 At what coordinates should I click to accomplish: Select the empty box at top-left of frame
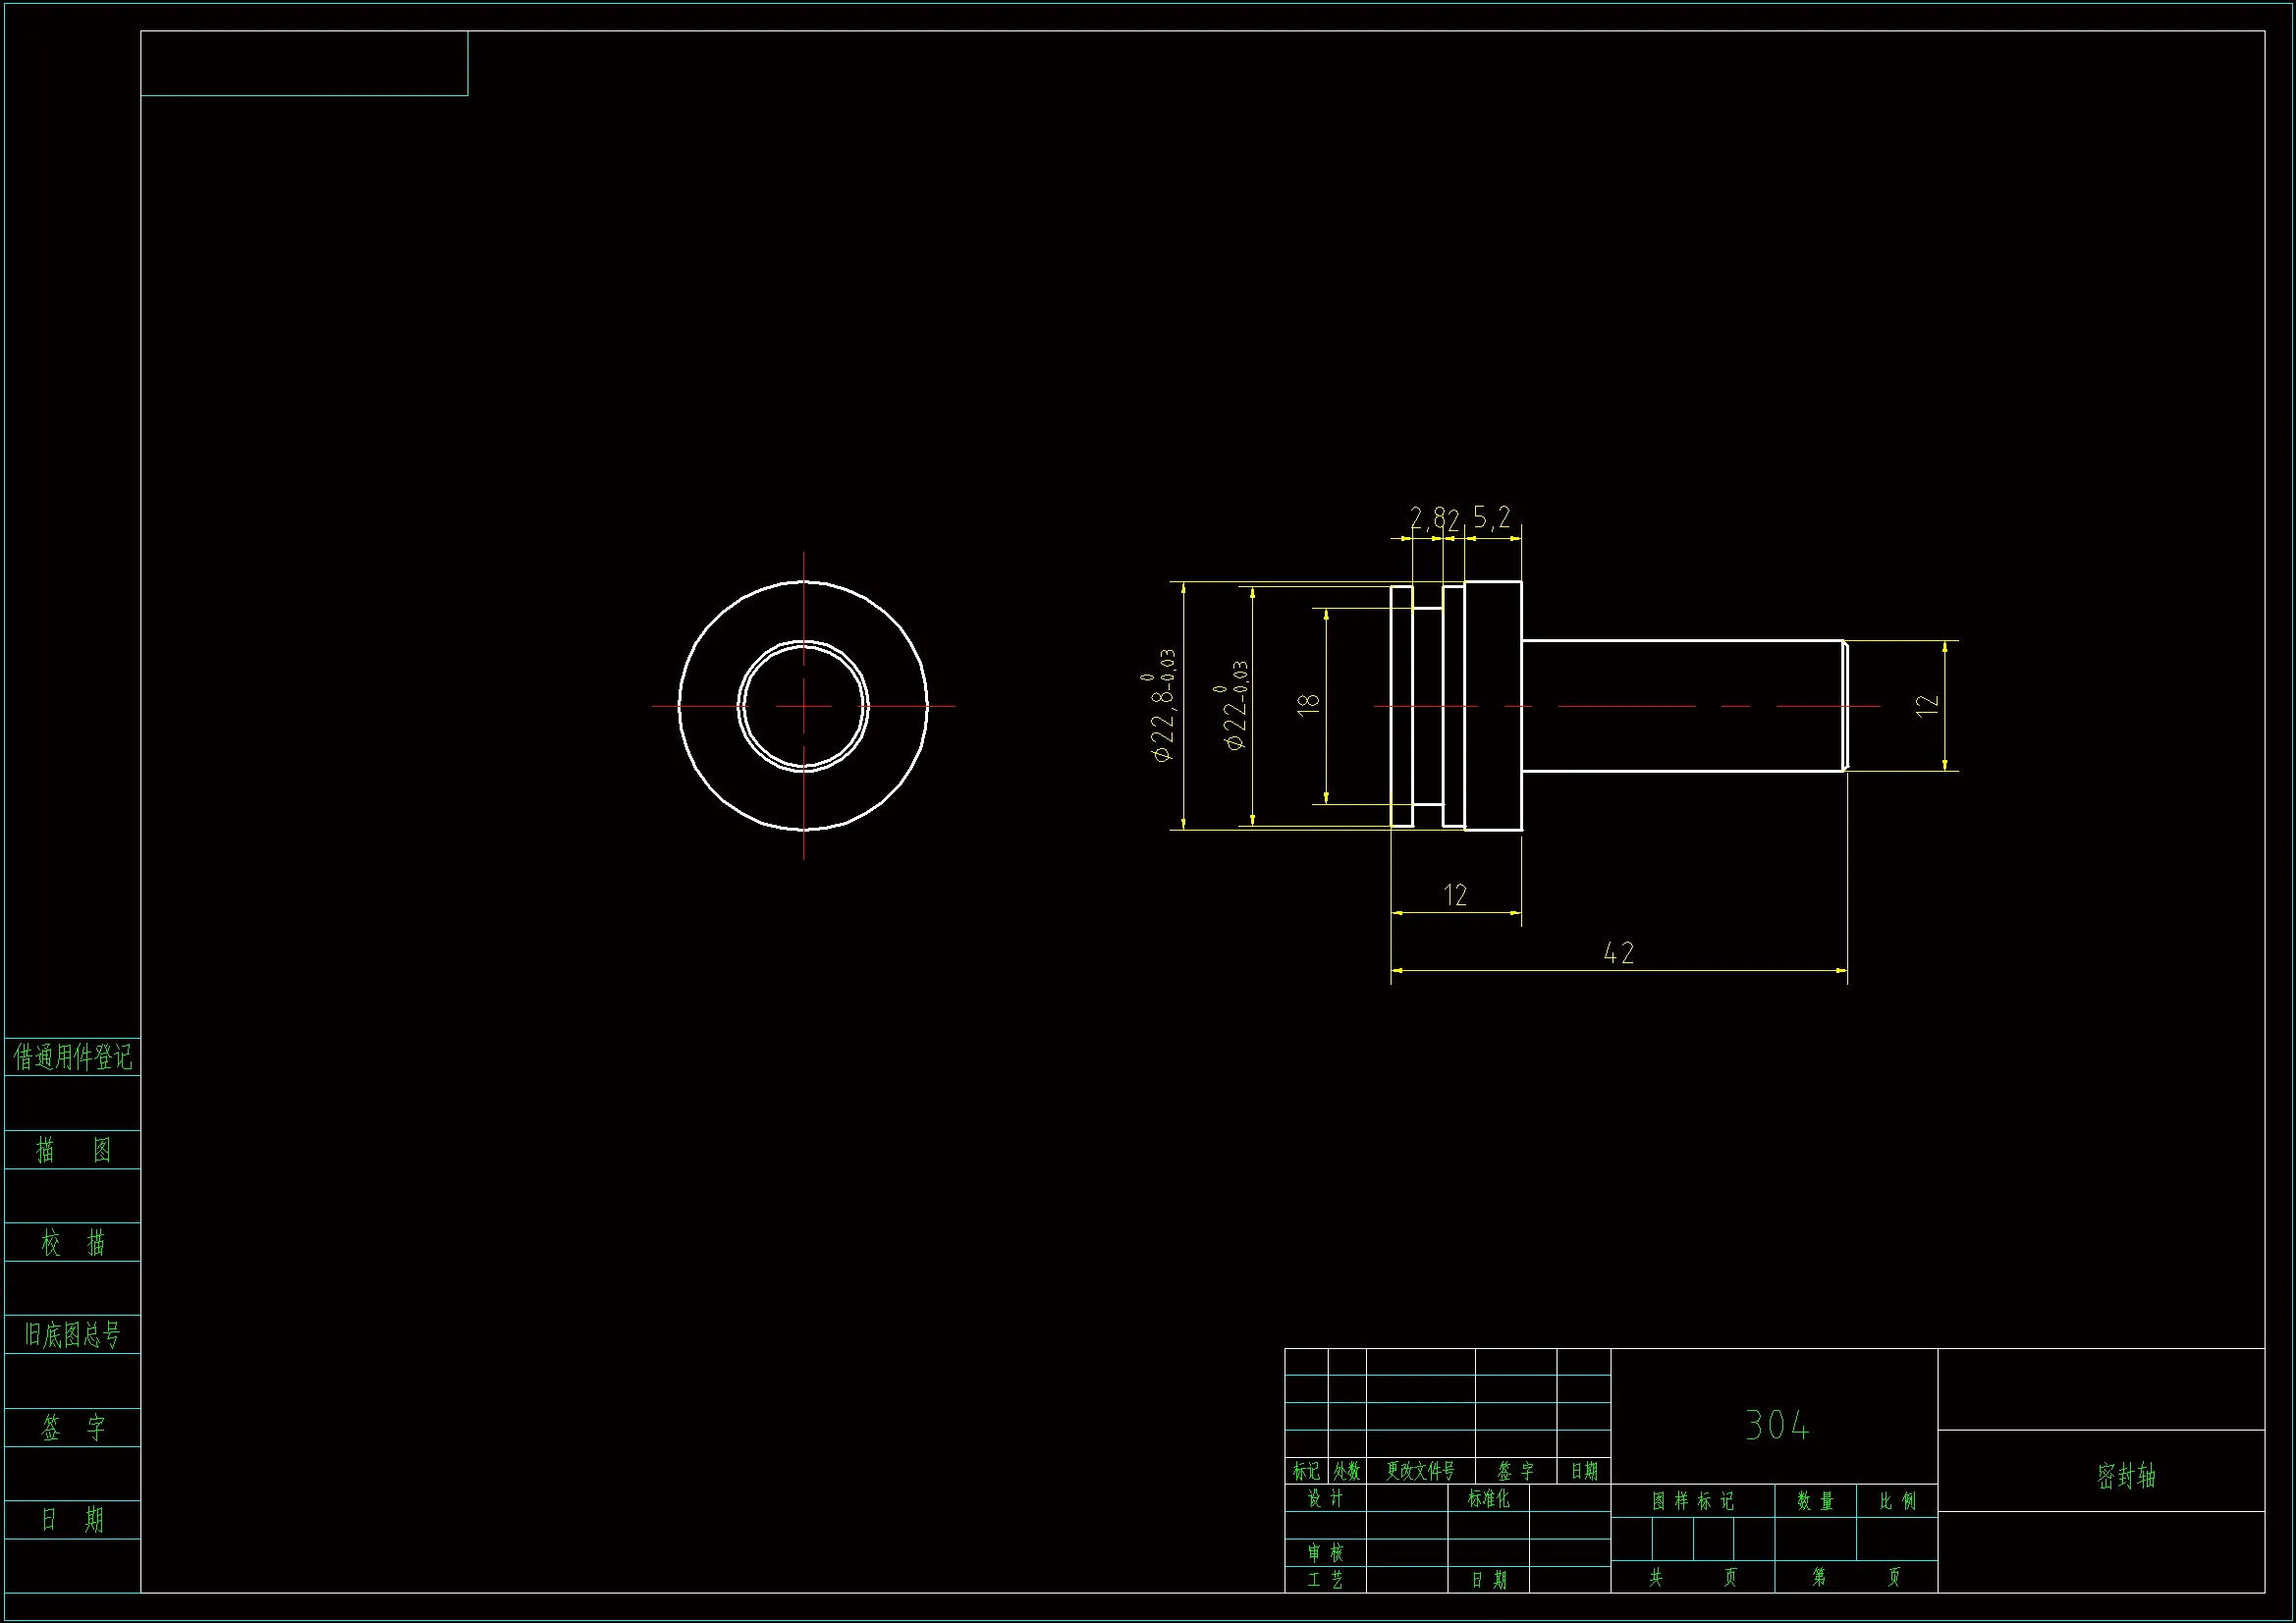point(304,64)
